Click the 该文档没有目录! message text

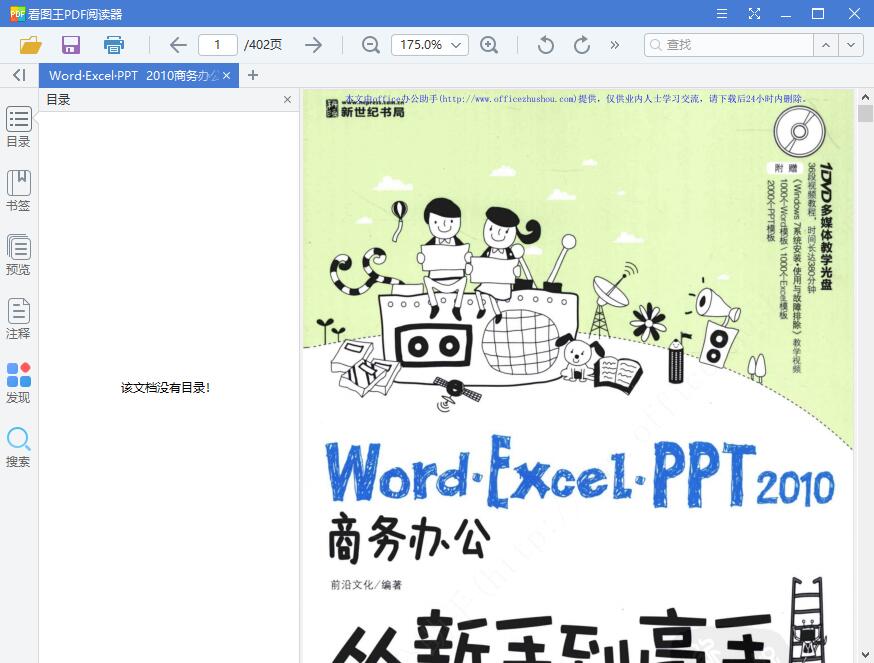pyautogui.click(x=166, y=388)
